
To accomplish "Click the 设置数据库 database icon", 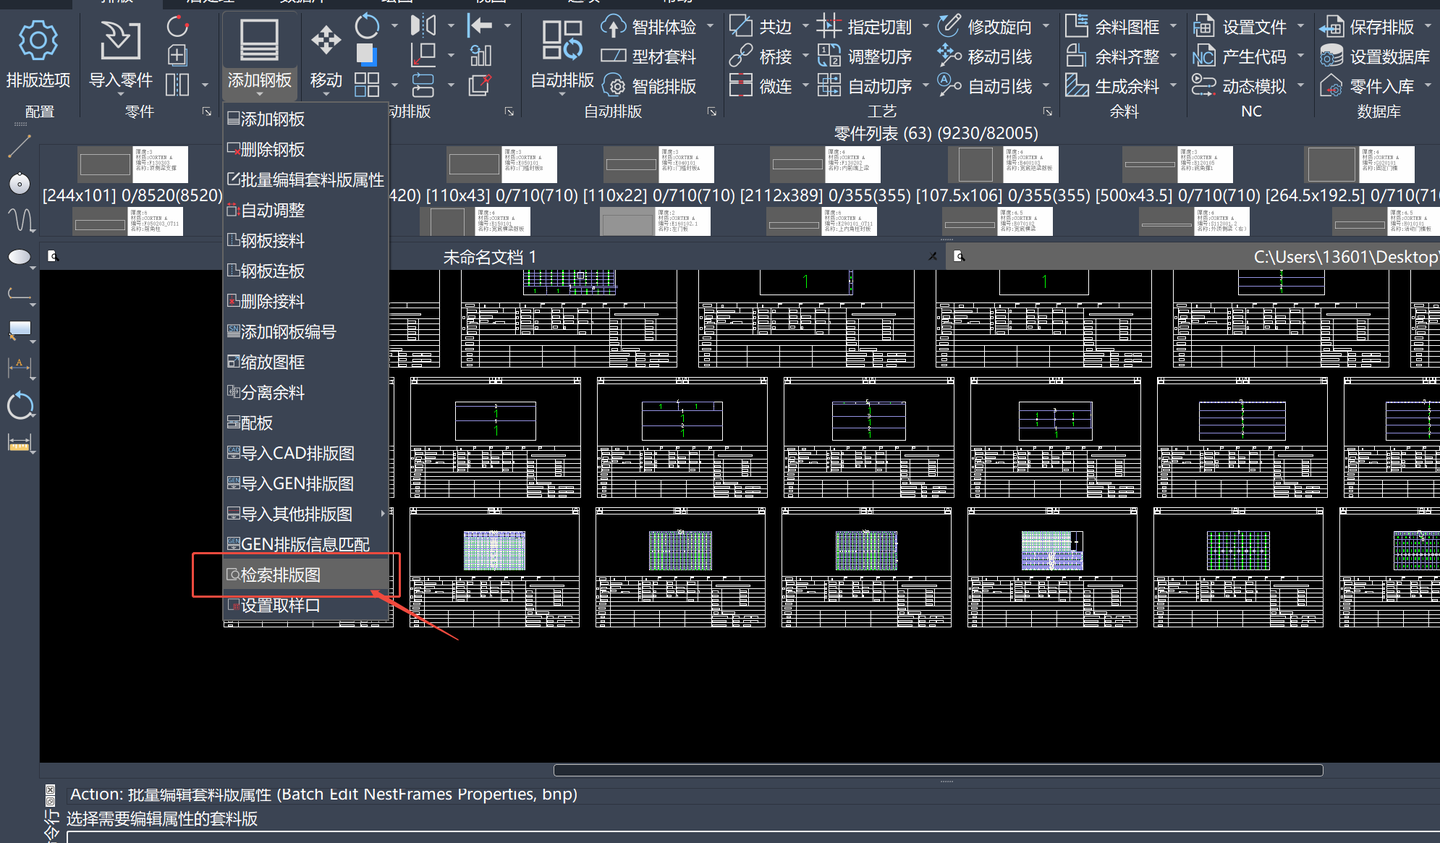I will [x=1331, y=56].
